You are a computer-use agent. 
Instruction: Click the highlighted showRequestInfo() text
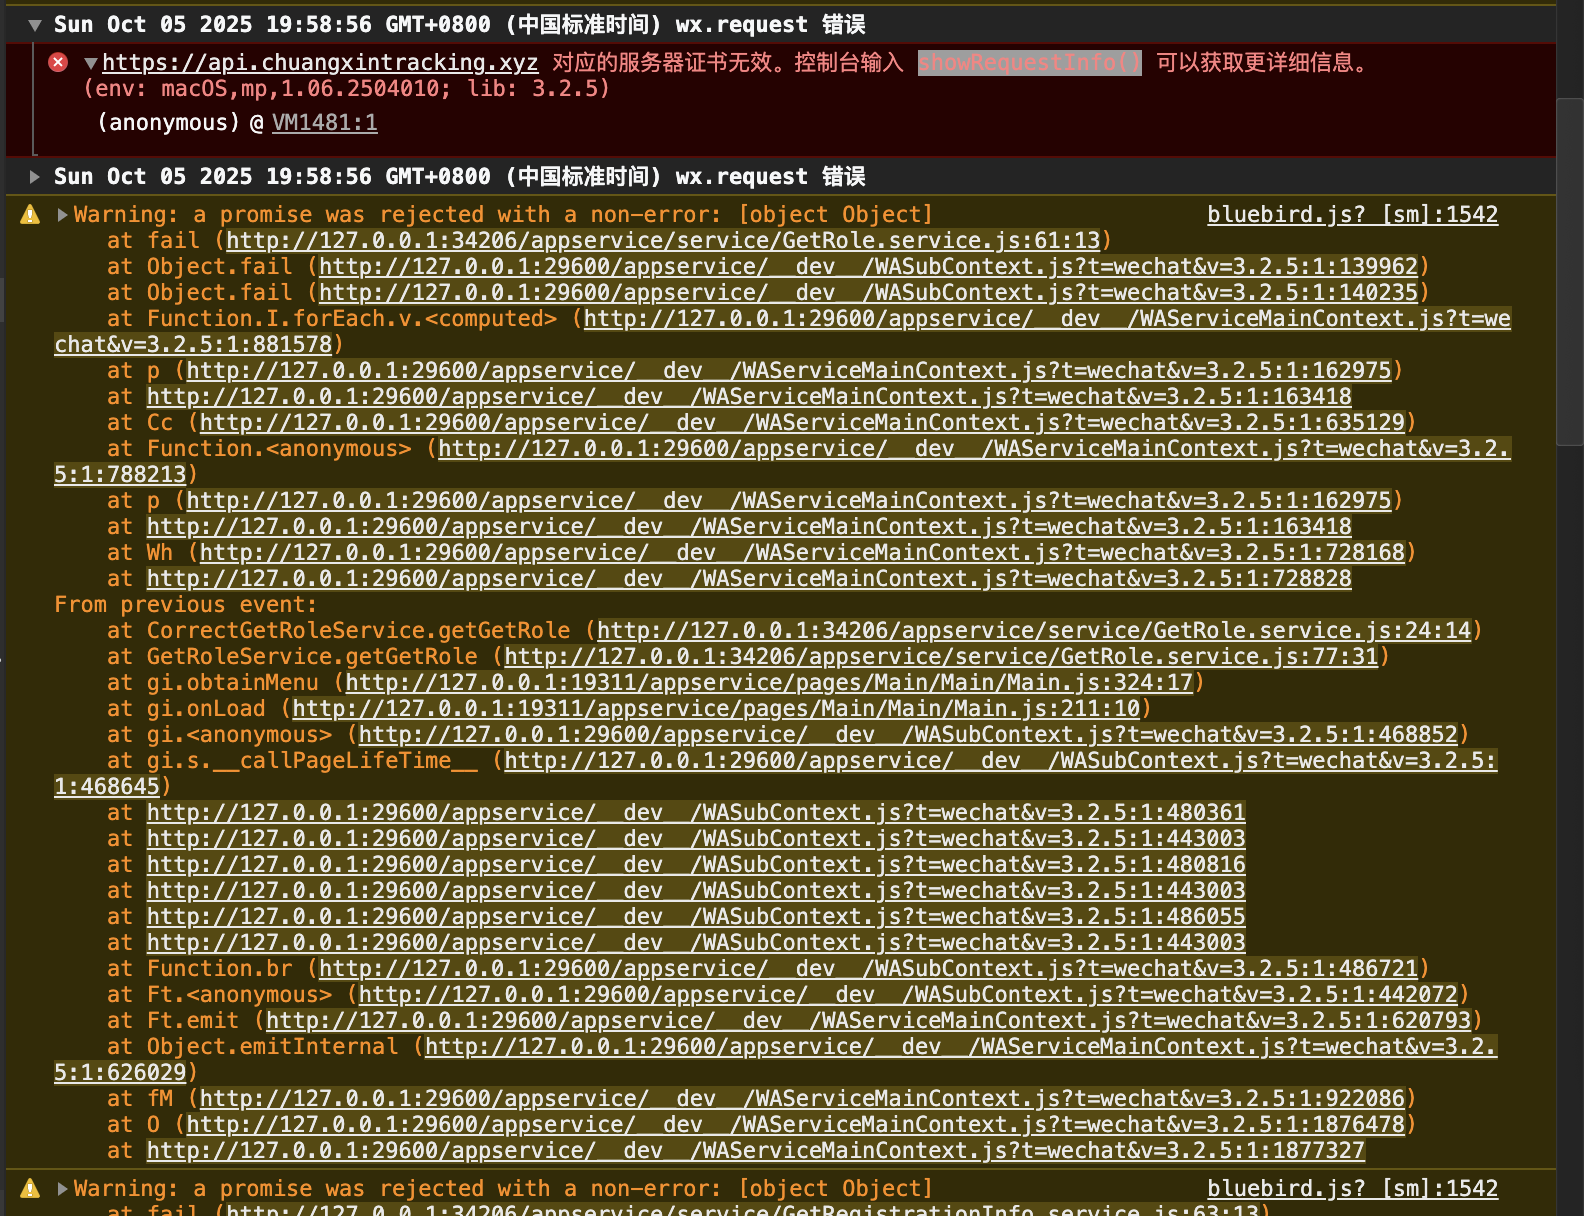(1030, 63)
